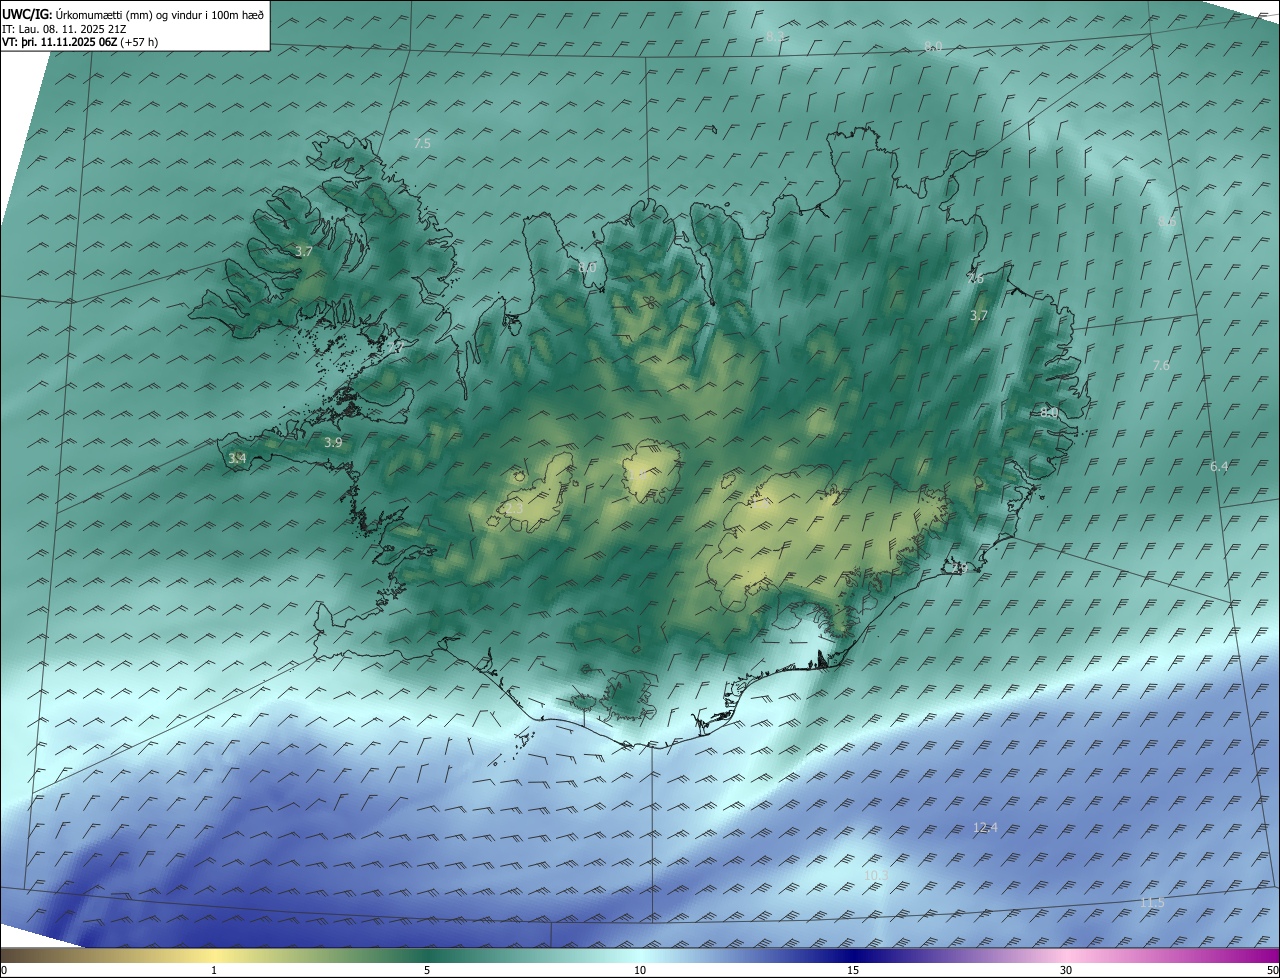Click the map value 3.9
1280x978 pixels.
click(x=333, y=442)
